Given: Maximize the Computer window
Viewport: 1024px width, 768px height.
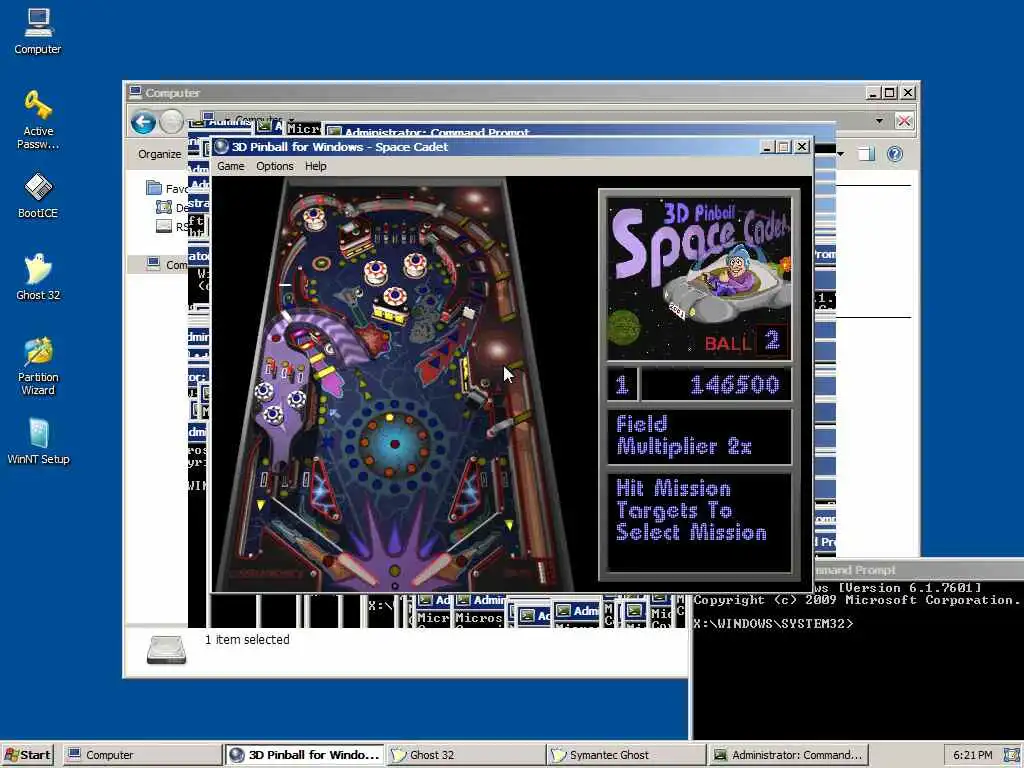Looking at the screenshot, I should point(889,93).
